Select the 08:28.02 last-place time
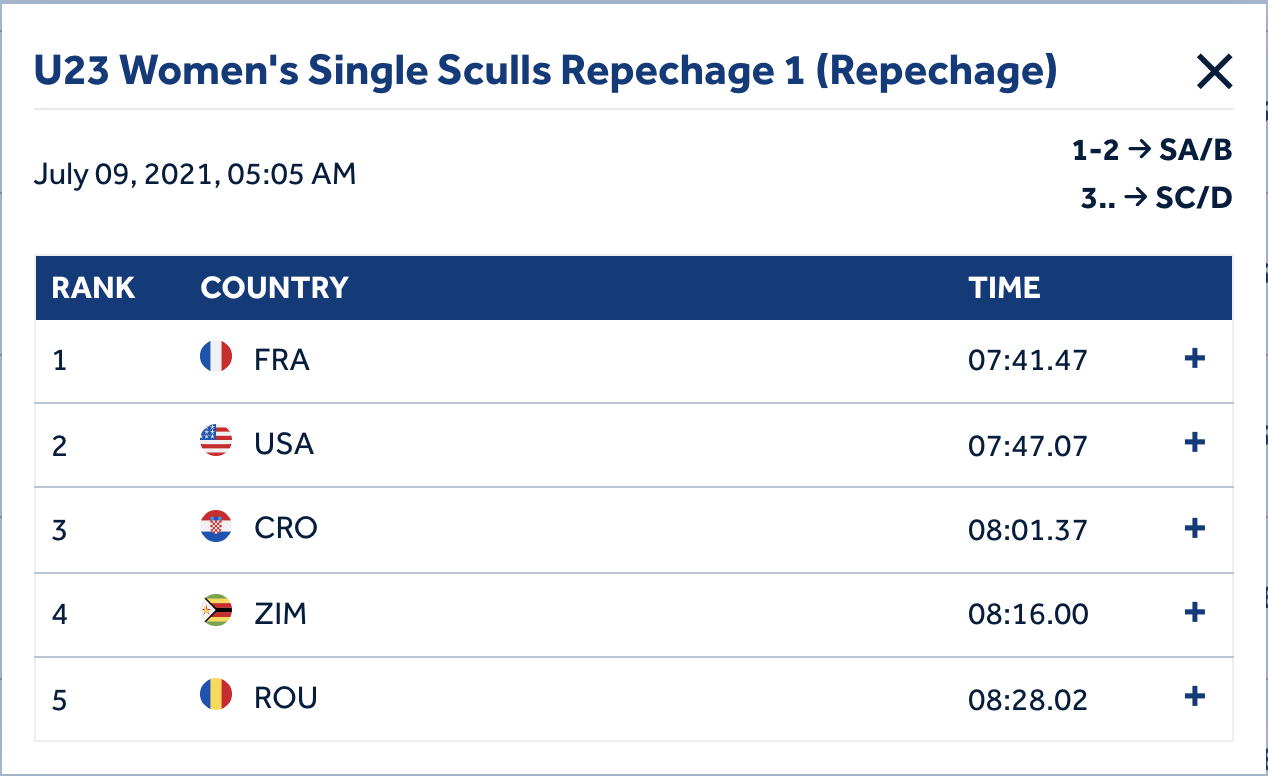 click(x=1027, y=698)
